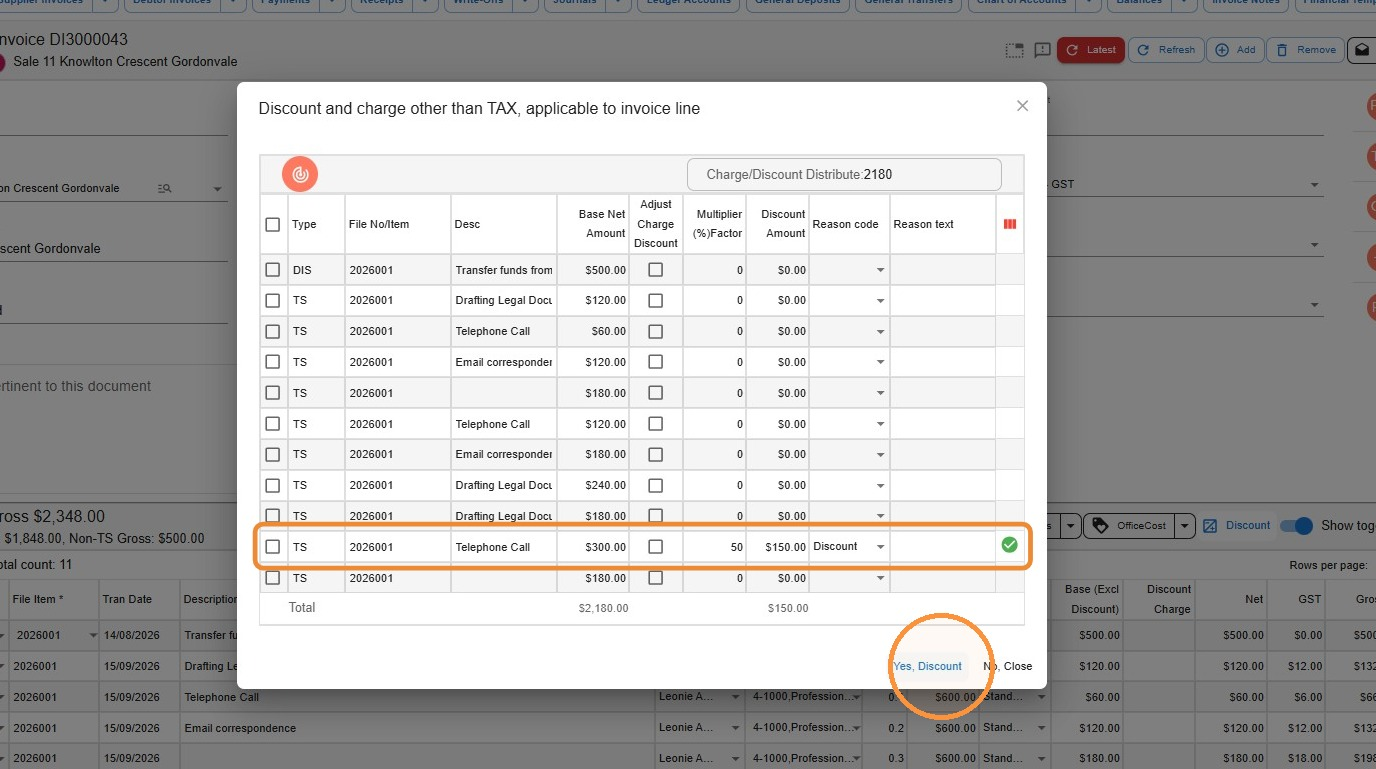Viewport: 1376px width, 769px height.
Task: Click the $150.00 Discount Amount cell
Action: tap(778, 547)
